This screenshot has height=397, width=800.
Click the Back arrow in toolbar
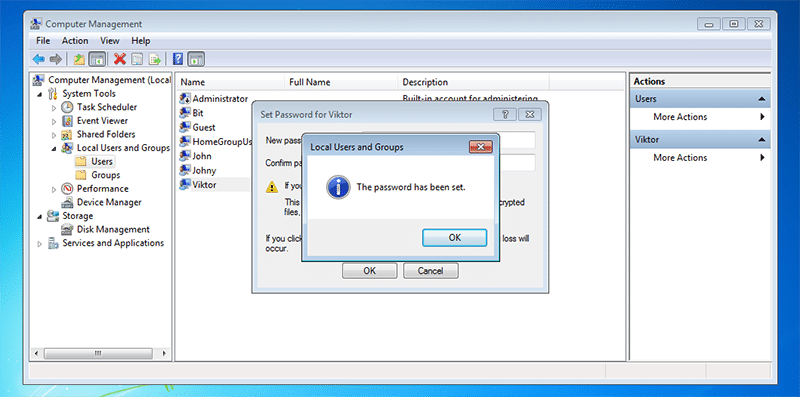click(39, 59)
